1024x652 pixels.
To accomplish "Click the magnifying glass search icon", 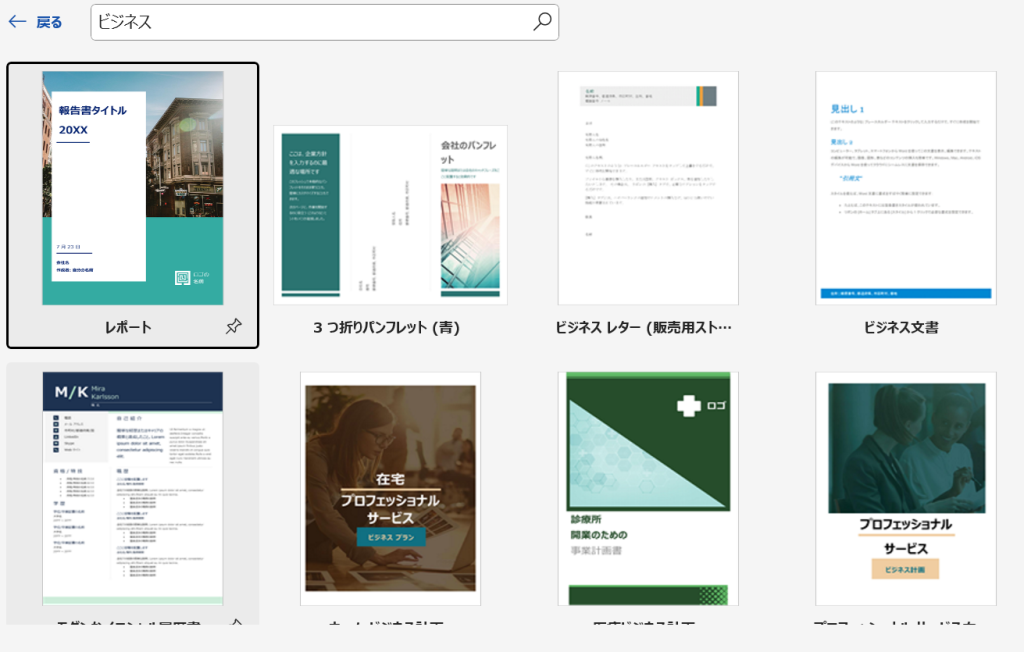I will (541, 22).
